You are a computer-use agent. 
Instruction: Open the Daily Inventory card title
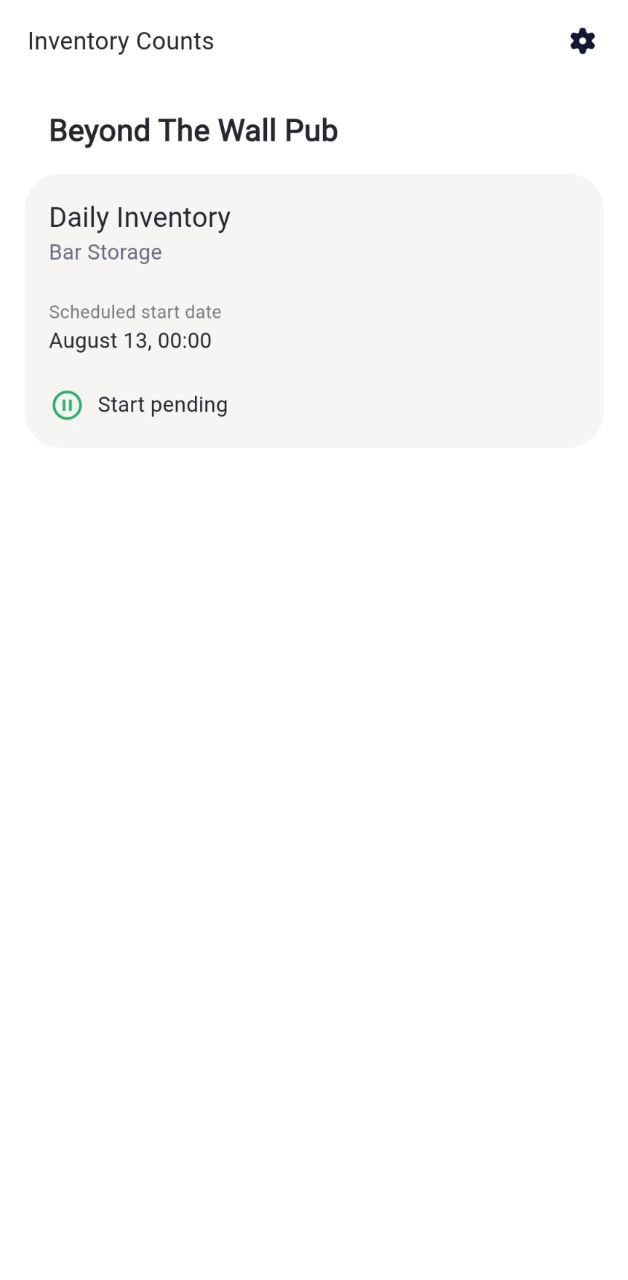pos(140,218)
